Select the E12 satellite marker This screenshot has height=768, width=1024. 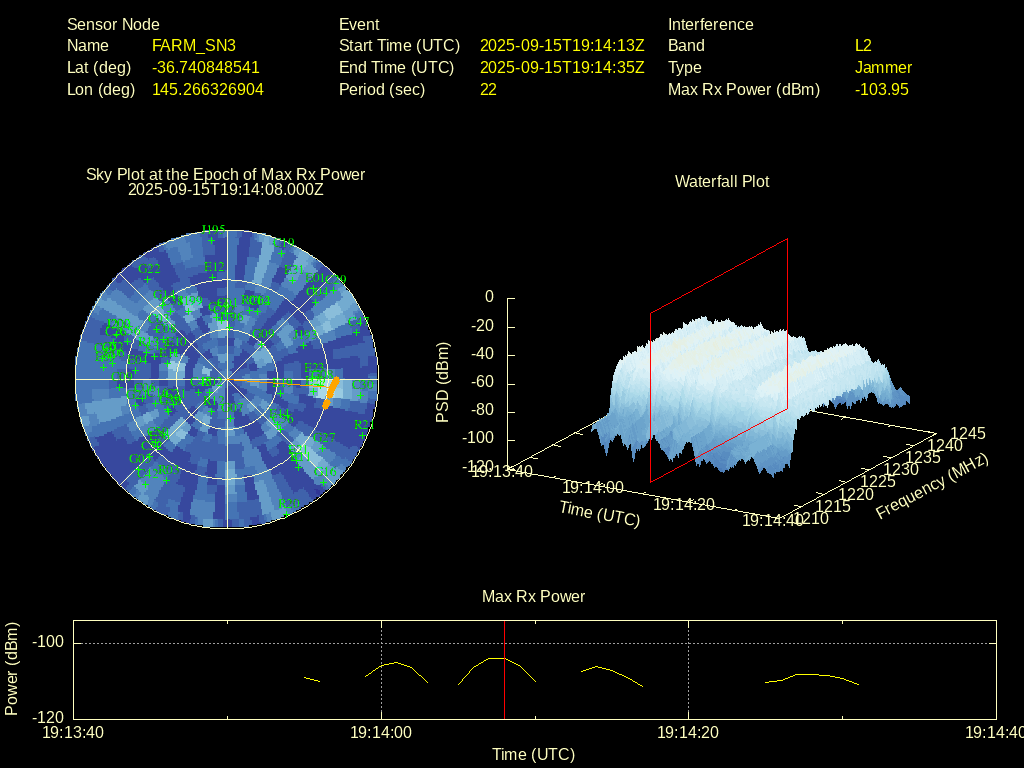213,279
